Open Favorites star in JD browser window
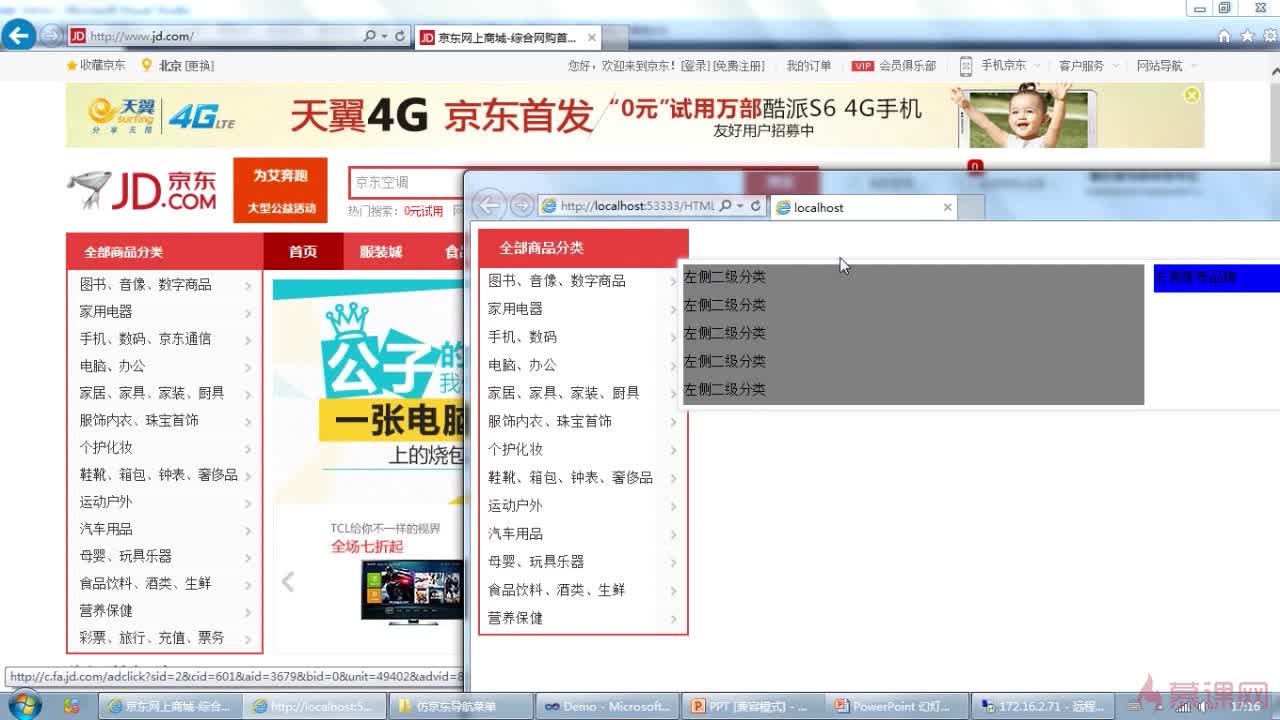This screenshot has width=1280, height=720. tap(1246, 36)
